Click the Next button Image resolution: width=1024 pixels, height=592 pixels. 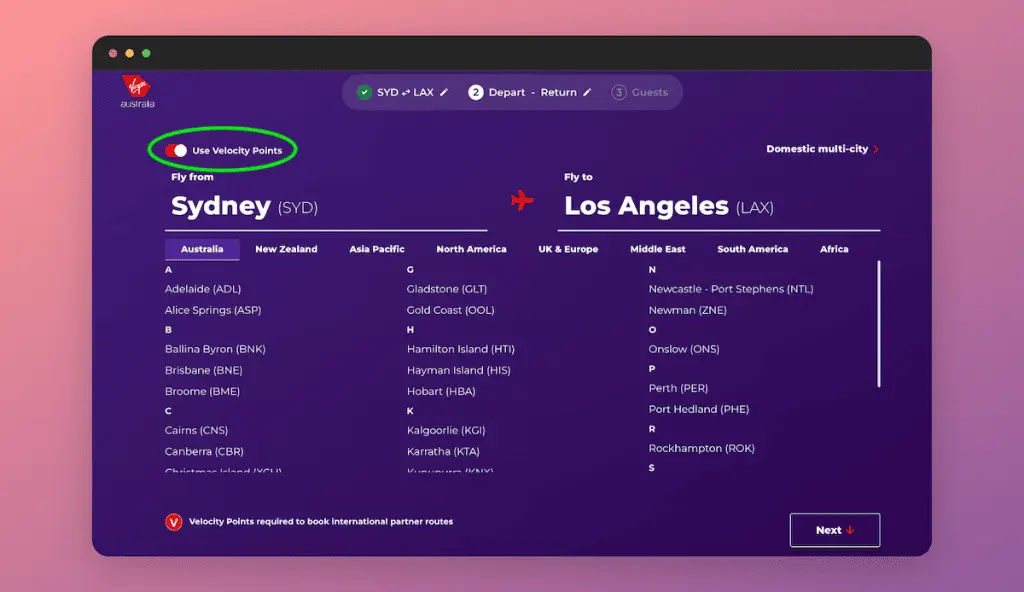point(835,530)
